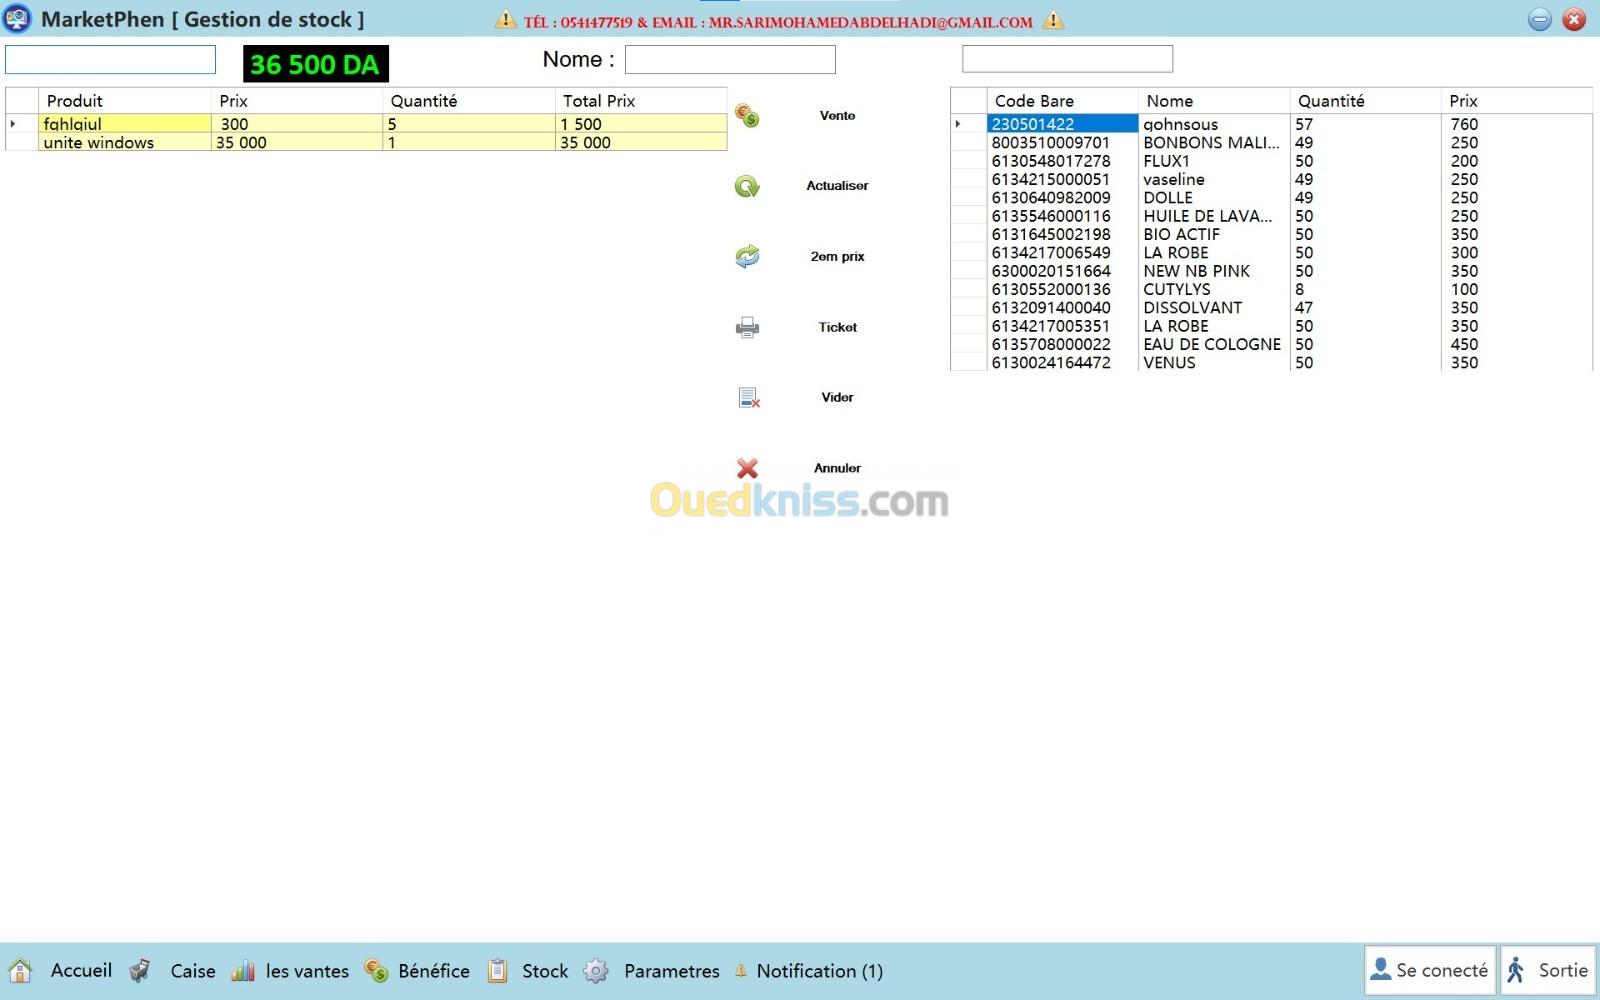This screenshot has width=1600, height=1000.
Task: Minimize the MarketPhen window
Action: [1540, 19]
